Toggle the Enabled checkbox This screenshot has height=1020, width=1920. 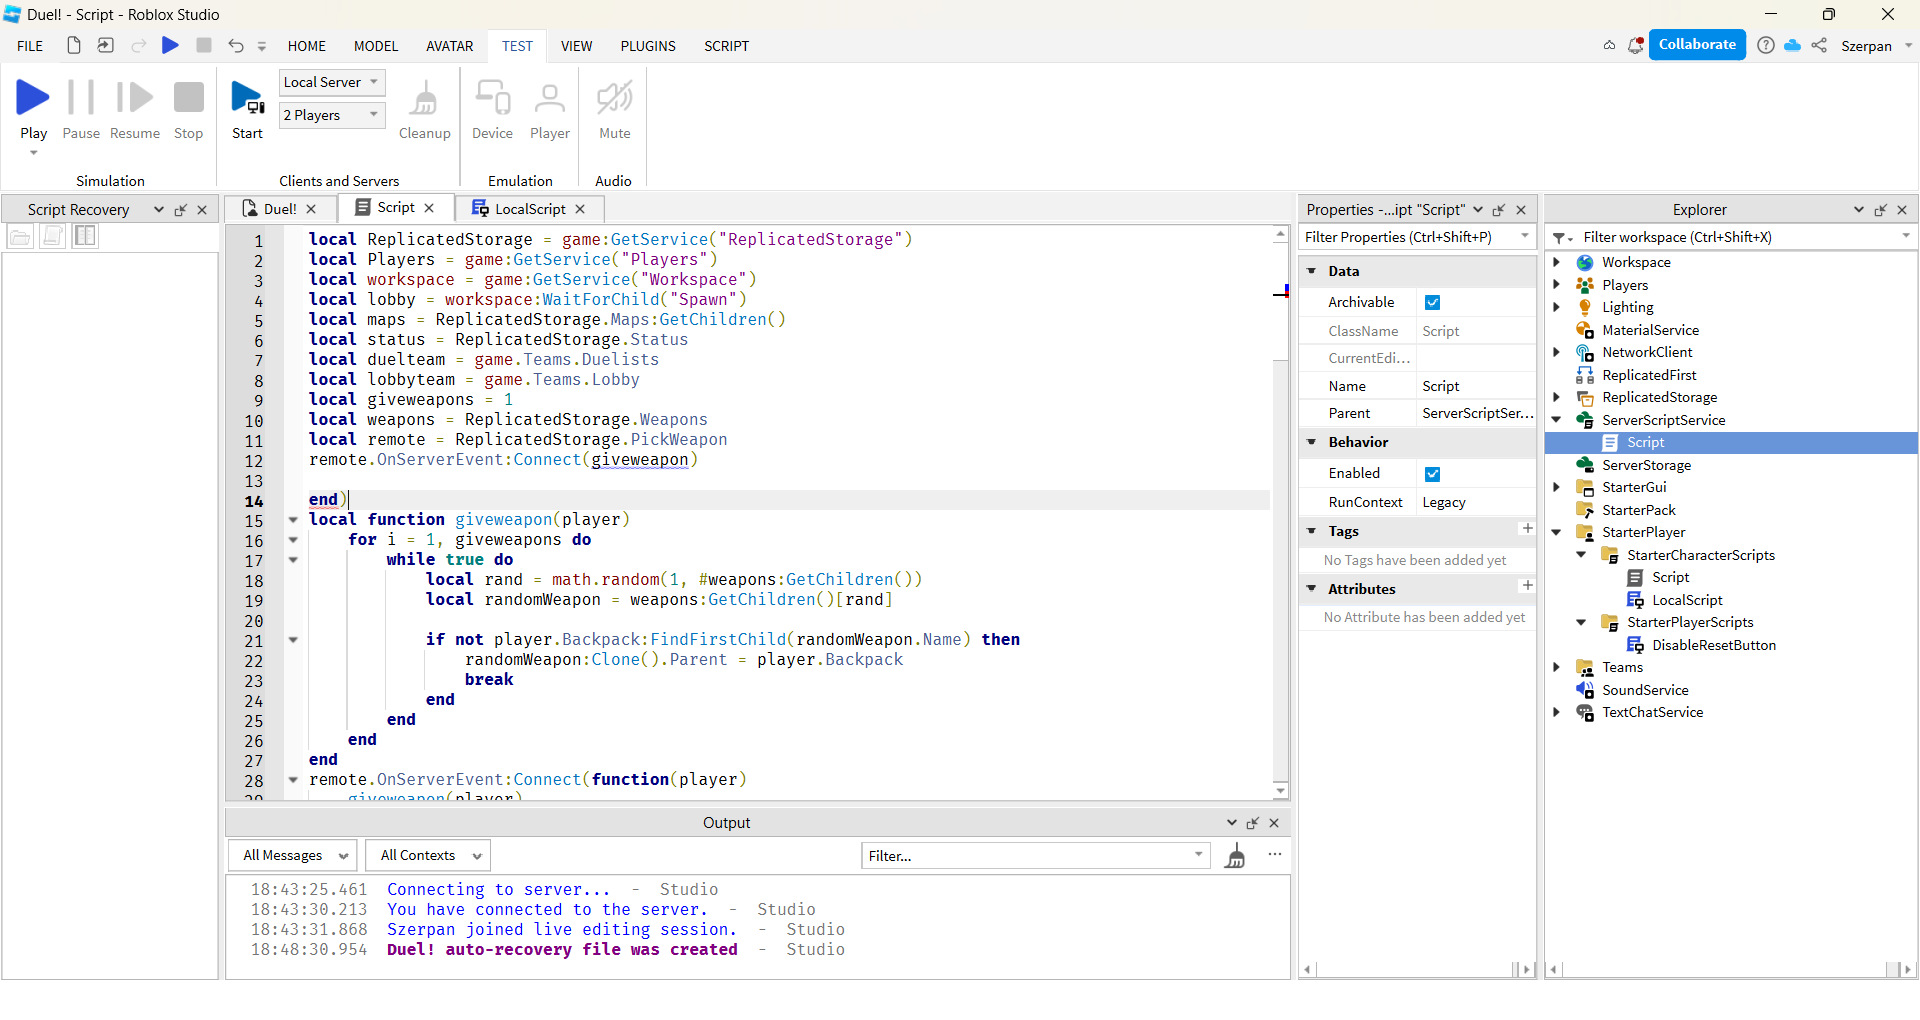click(1432, 474)
